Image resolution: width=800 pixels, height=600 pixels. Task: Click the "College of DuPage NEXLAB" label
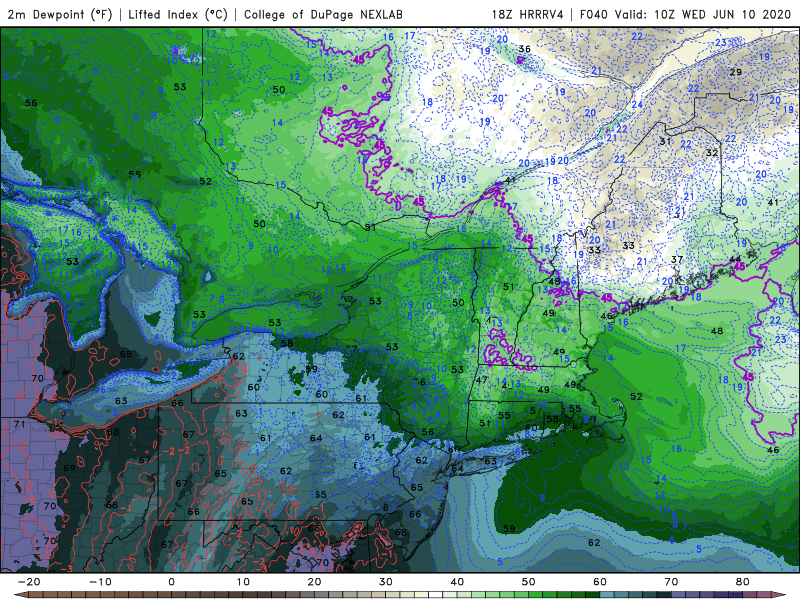click(x=323, y=14)
